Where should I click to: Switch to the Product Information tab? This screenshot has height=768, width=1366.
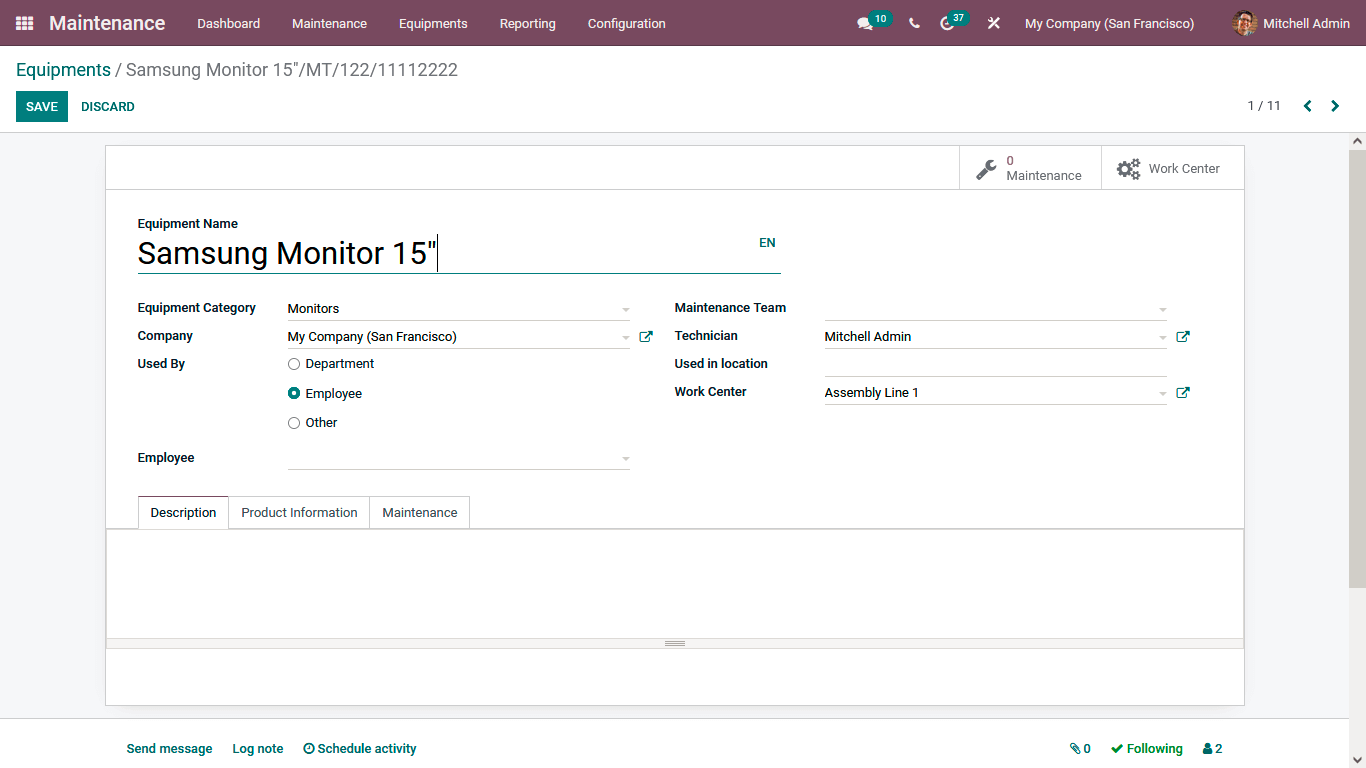point(299,512)
